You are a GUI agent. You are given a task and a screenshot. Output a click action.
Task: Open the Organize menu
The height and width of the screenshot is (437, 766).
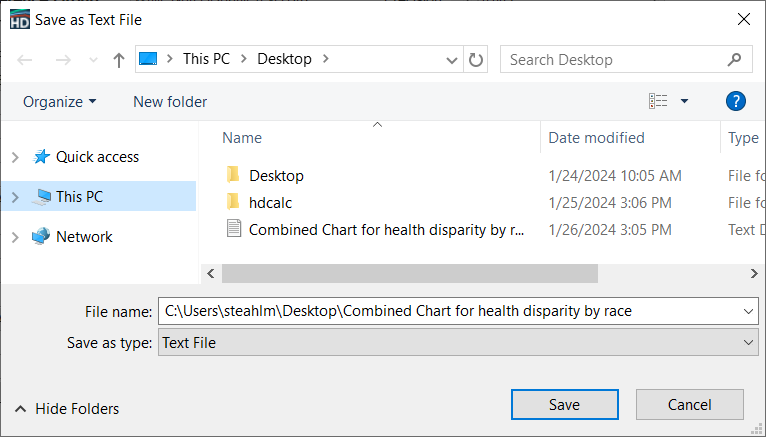[x=60, y=101]
